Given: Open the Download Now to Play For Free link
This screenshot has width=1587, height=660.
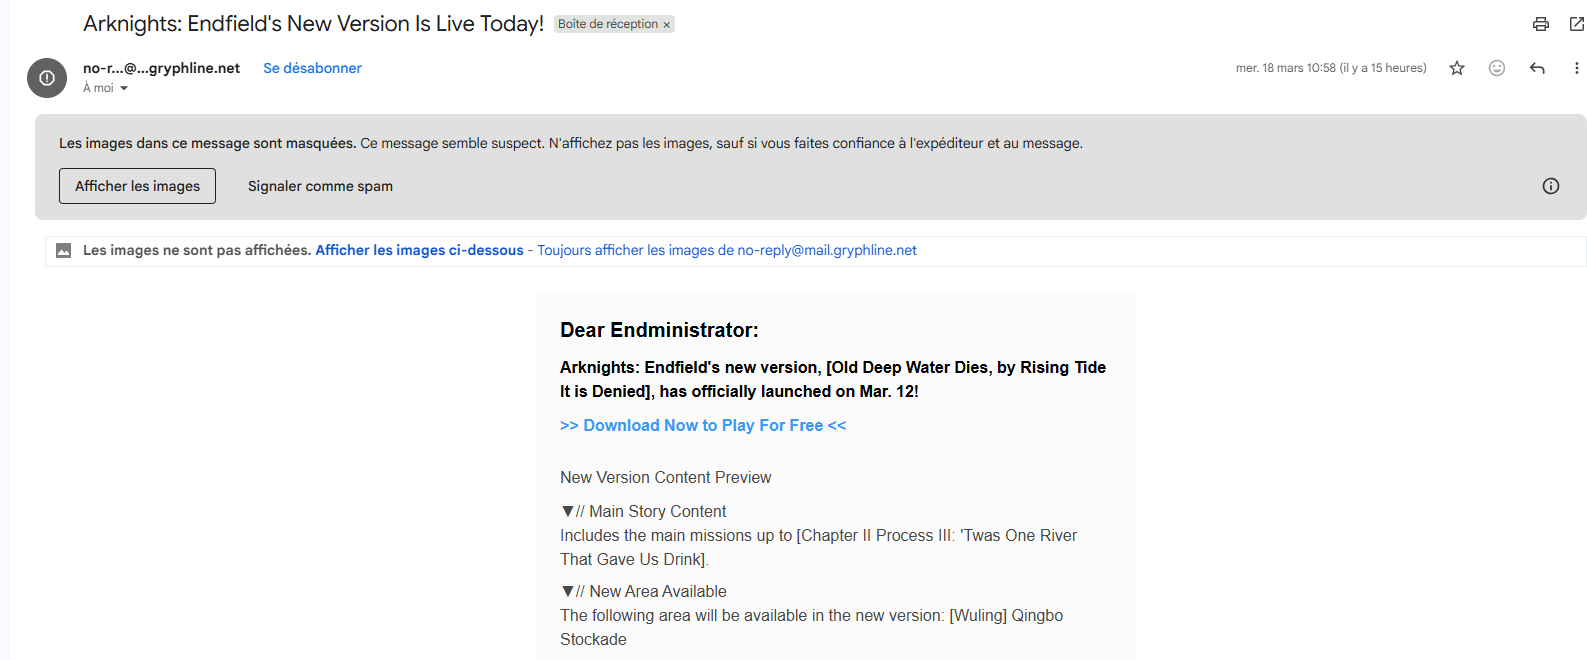Looking at the screenshot, I should coord(703,425).
